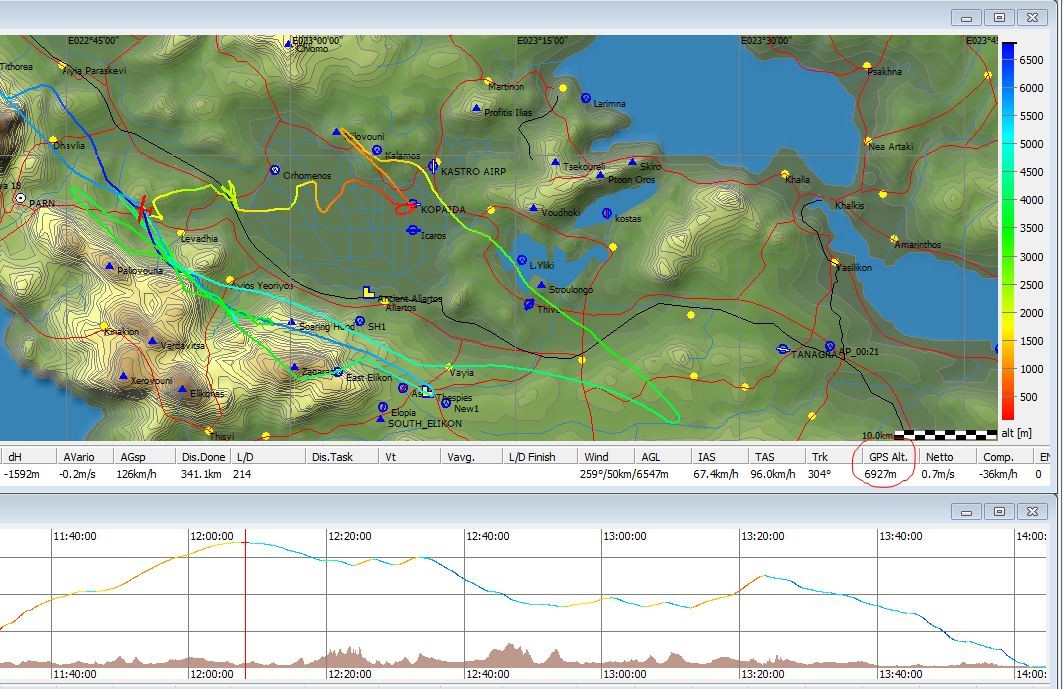Select the AP_00:21 waypoint marker

pos(830,347)
